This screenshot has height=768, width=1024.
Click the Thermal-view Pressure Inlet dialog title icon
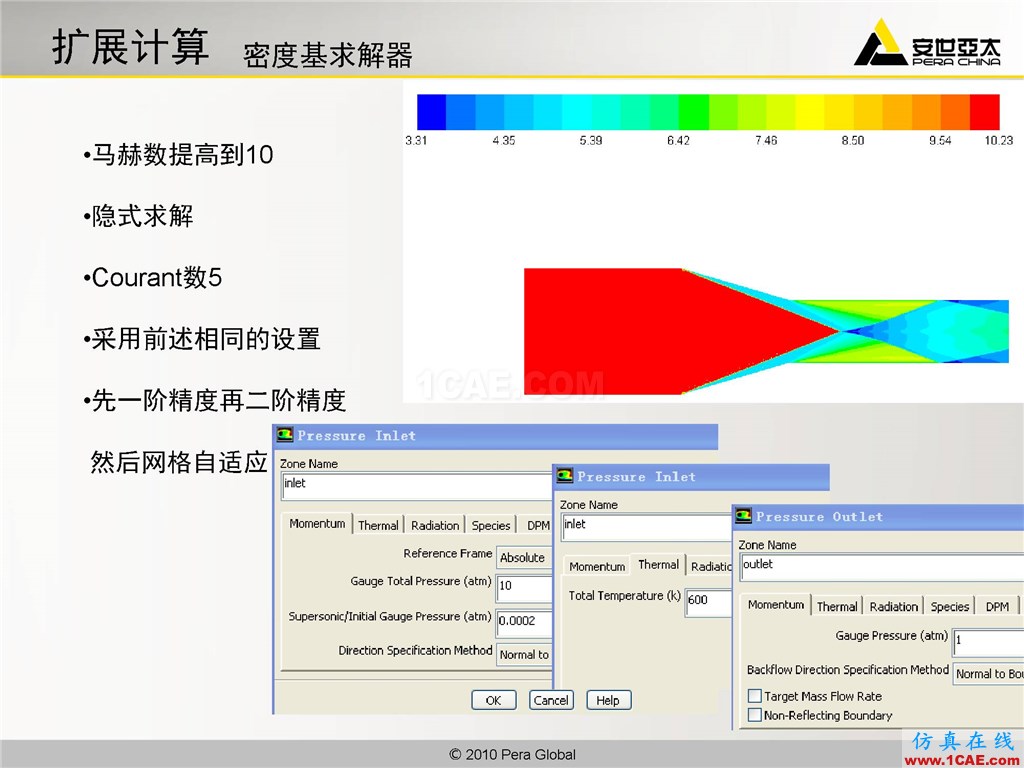pyautogui.click(x=564, y=476)
